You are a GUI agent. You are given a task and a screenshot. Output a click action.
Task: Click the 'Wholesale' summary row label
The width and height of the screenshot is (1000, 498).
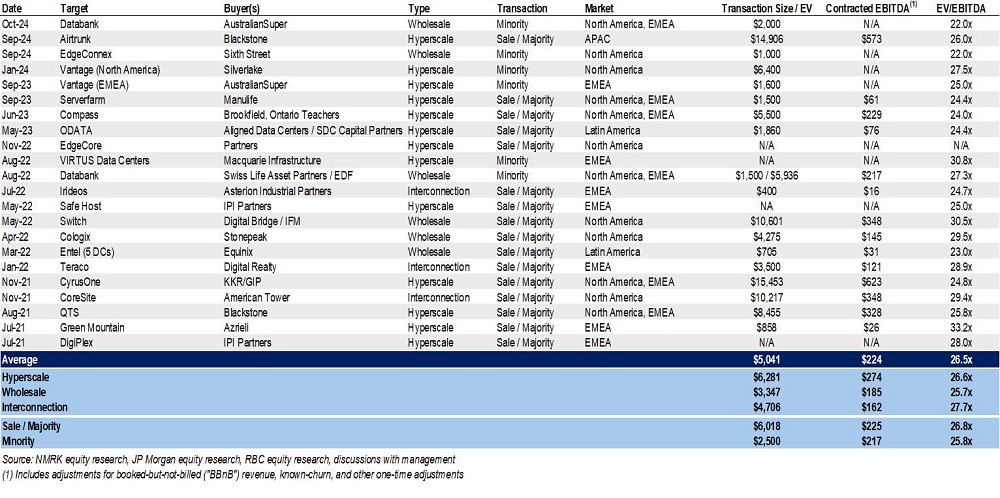pos(24,392)
